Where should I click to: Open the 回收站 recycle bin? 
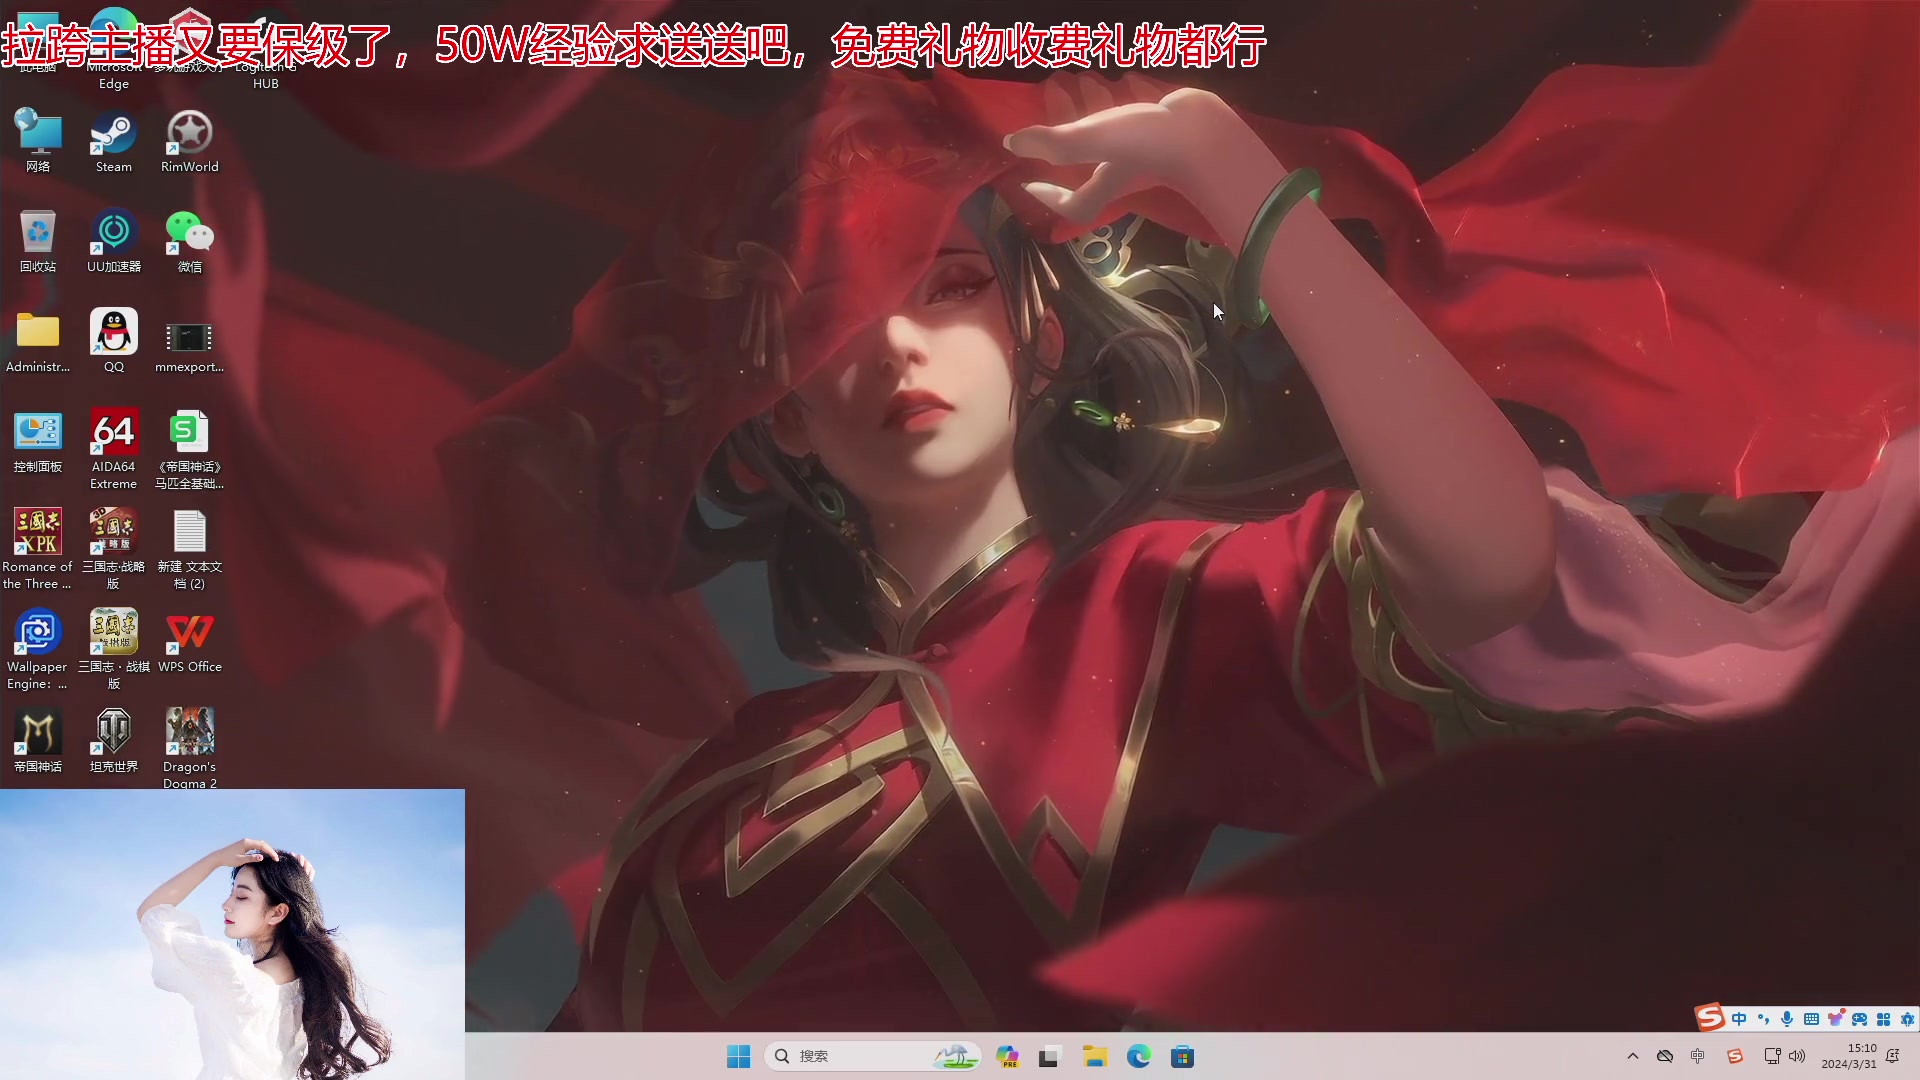click(x=38, y=242)
